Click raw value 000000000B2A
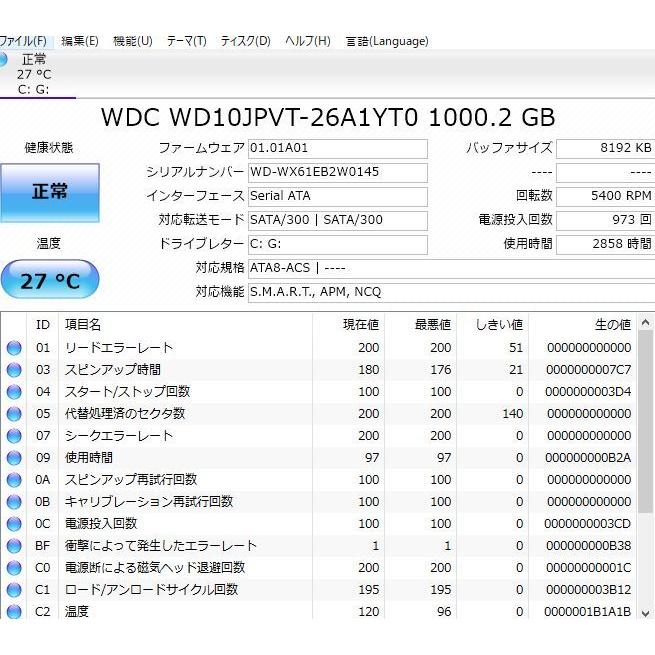The width and height of the screenshot is (655, 655). pos(588,458)
